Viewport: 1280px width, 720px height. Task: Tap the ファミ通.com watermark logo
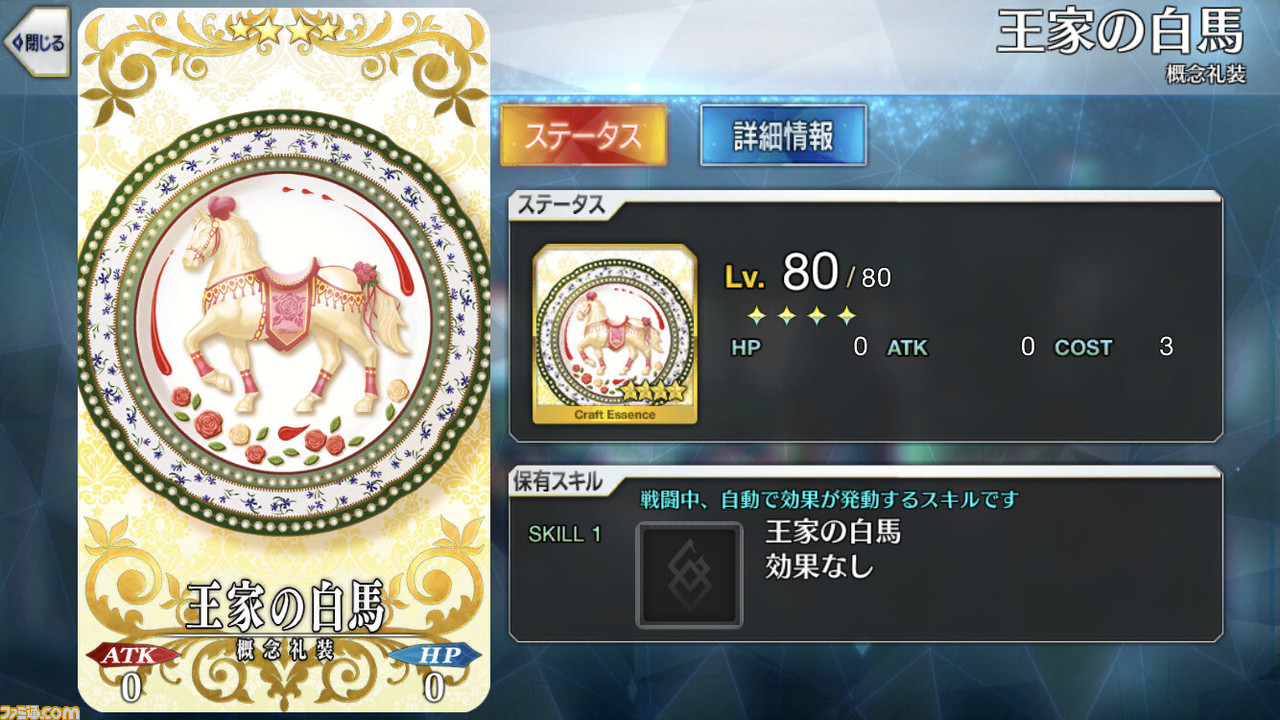pyautogui.click(x=40, y=710)
